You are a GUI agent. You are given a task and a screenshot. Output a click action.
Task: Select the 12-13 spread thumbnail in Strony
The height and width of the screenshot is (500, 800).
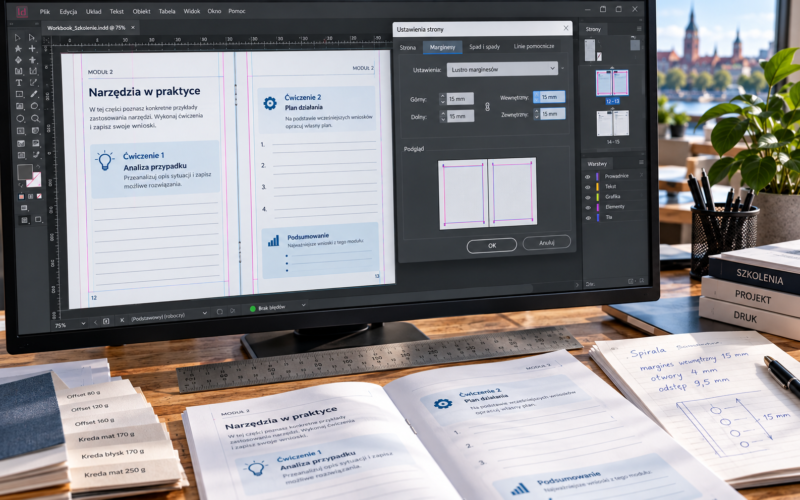click(612, 83)
